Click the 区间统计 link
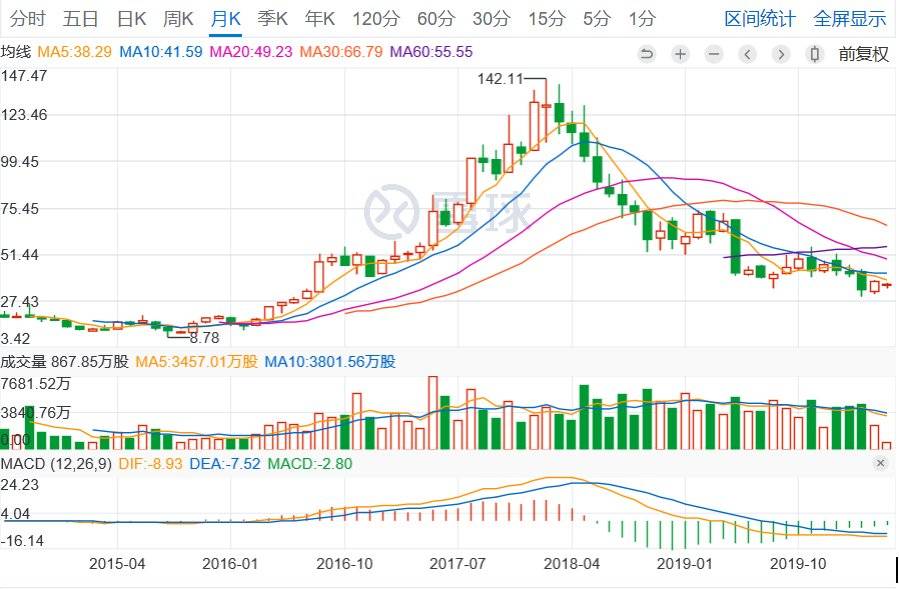 [760, 18]
